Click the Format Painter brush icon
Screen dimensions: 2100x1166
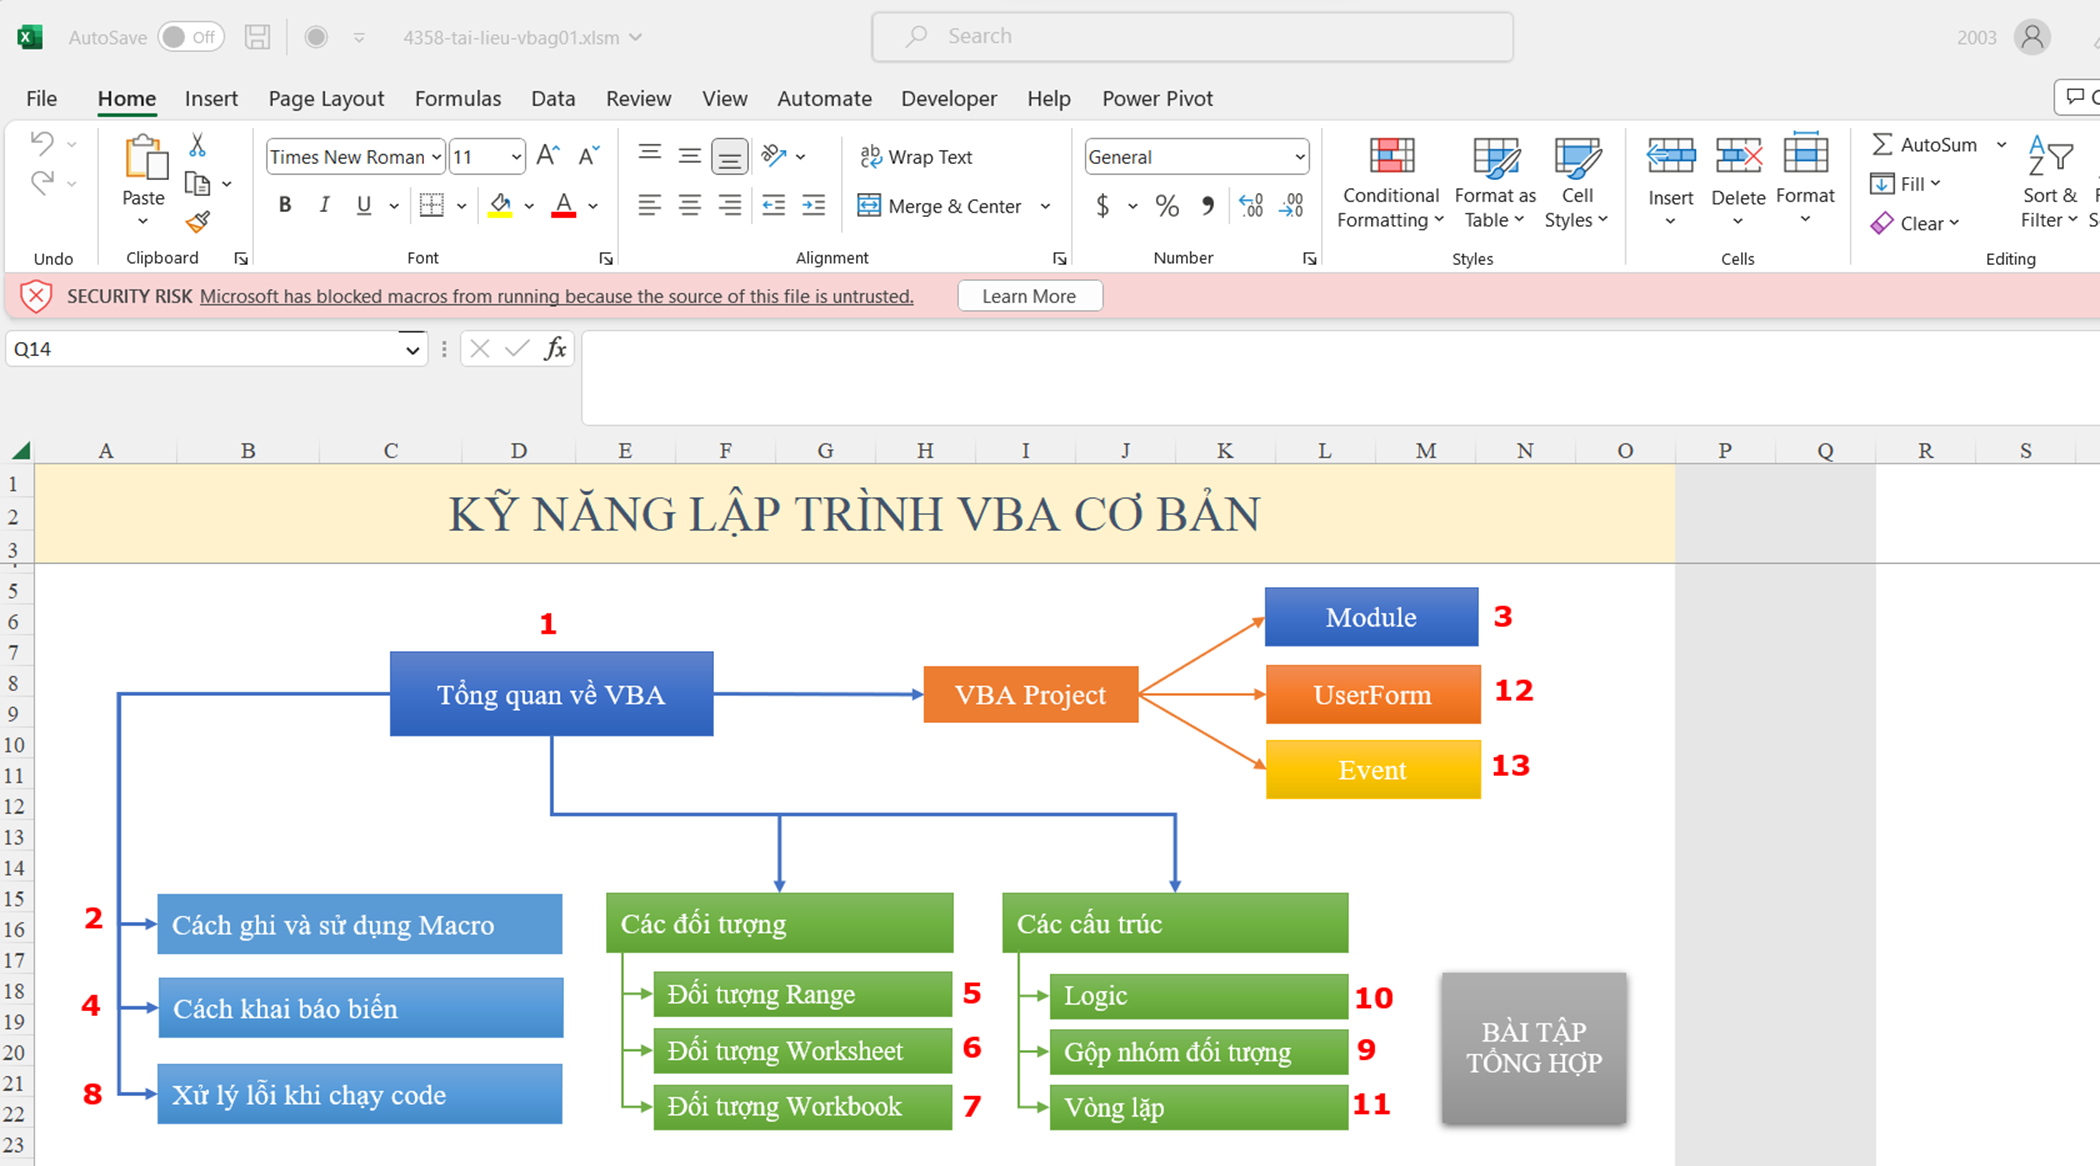198,222
